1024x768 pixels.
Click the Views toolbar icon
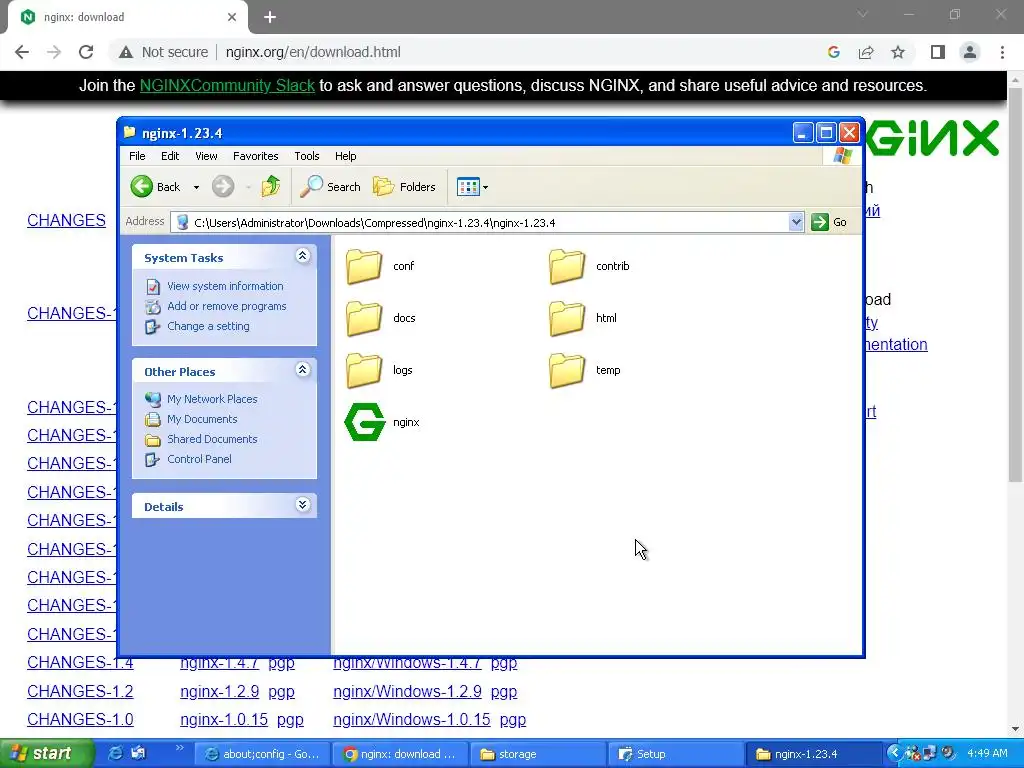point(468,187)
